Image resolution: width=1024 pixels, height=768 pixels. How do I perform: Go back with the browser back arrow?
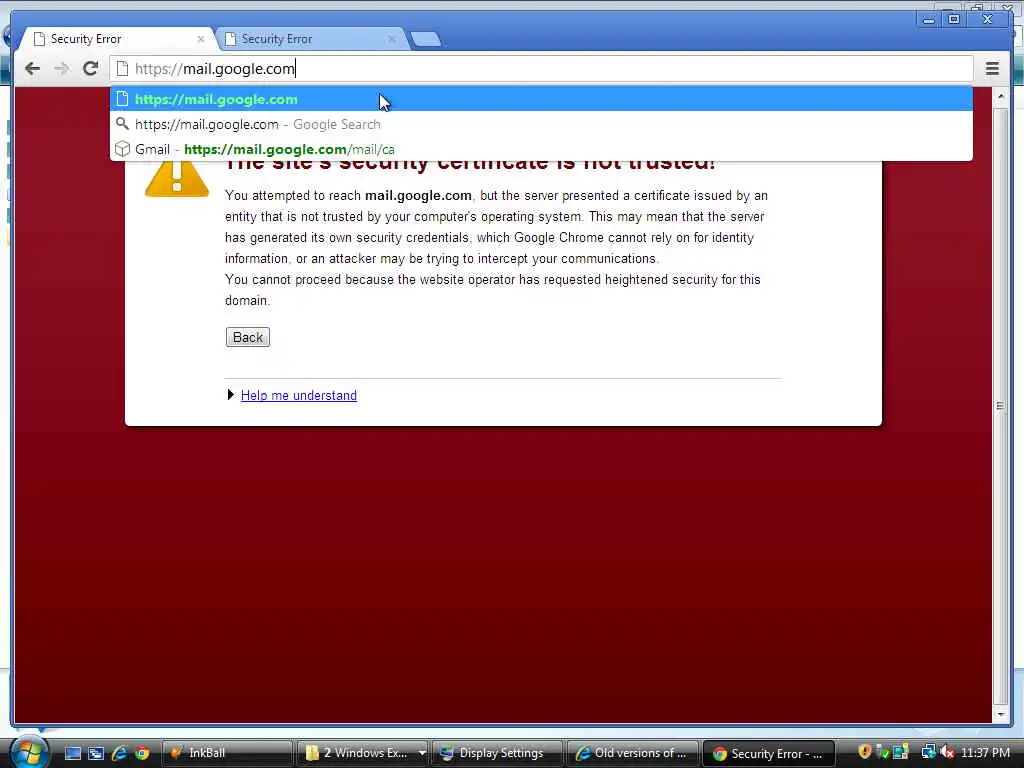(32, 69)
